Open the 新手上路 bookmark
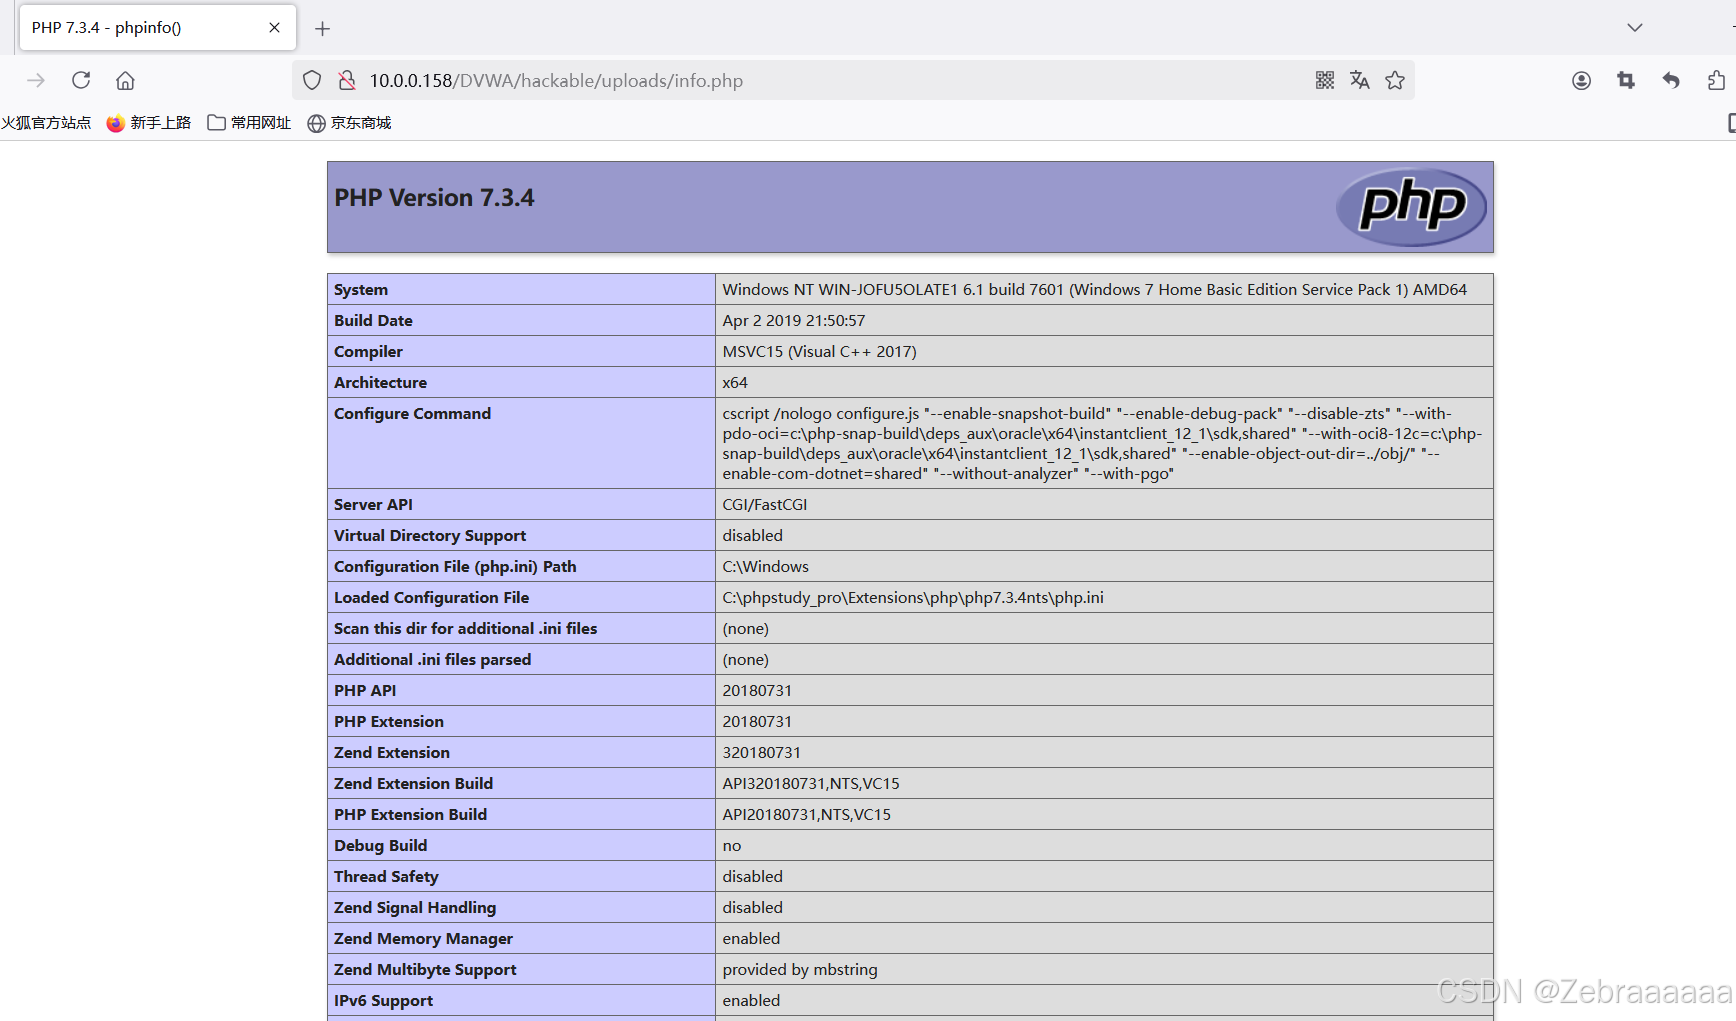The width and height of the screenshot is (1736, 1021). tap(148, 123)
